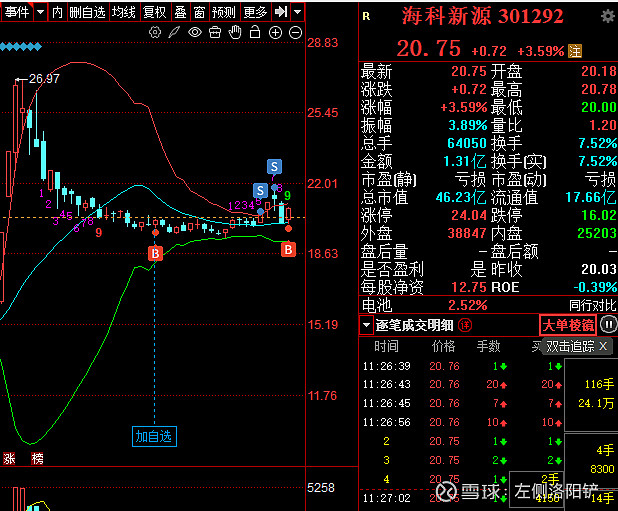The image size is (618, 511).
Task: Click the rightmost red B buy marker
Action: (x=289, y=249)
